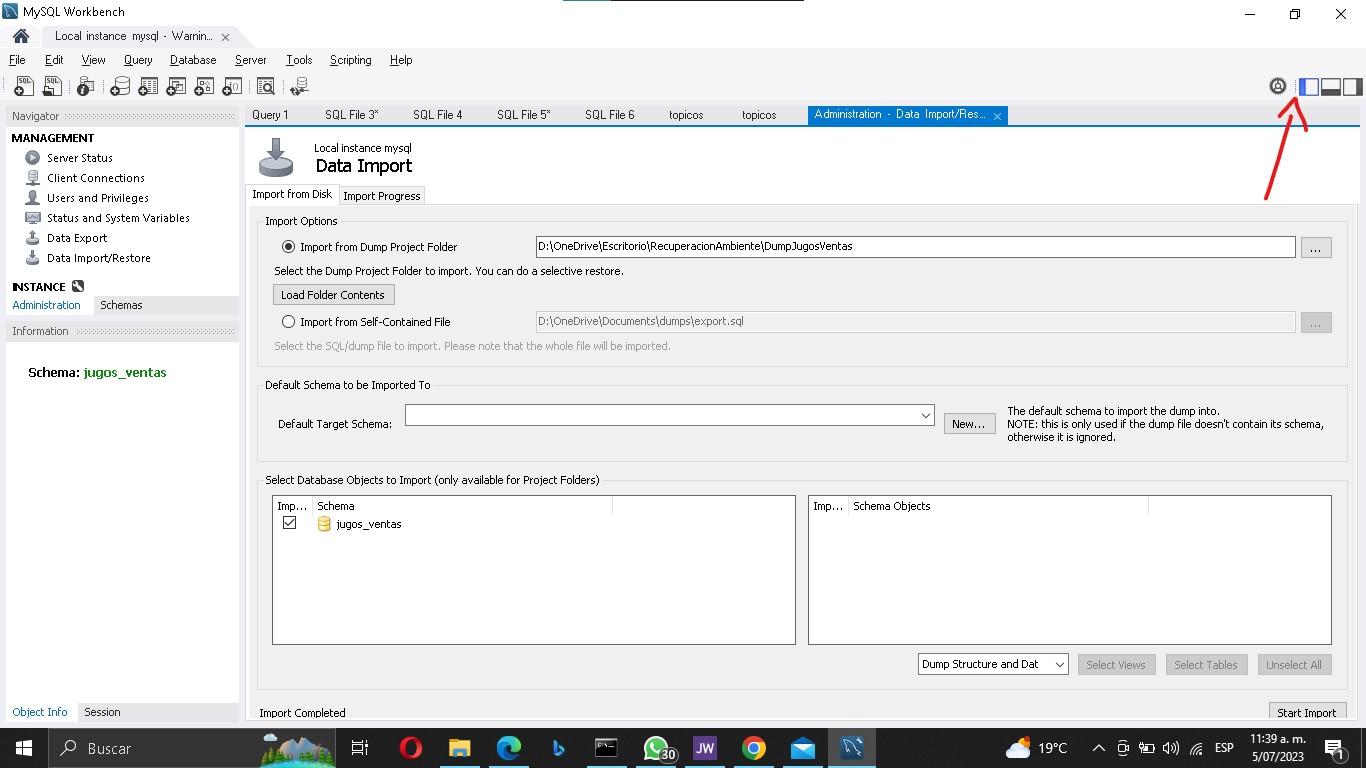Open Data Import/Restore in Navigator
This screenshot has width=1366, height=768.
click(x=99, y=258)
